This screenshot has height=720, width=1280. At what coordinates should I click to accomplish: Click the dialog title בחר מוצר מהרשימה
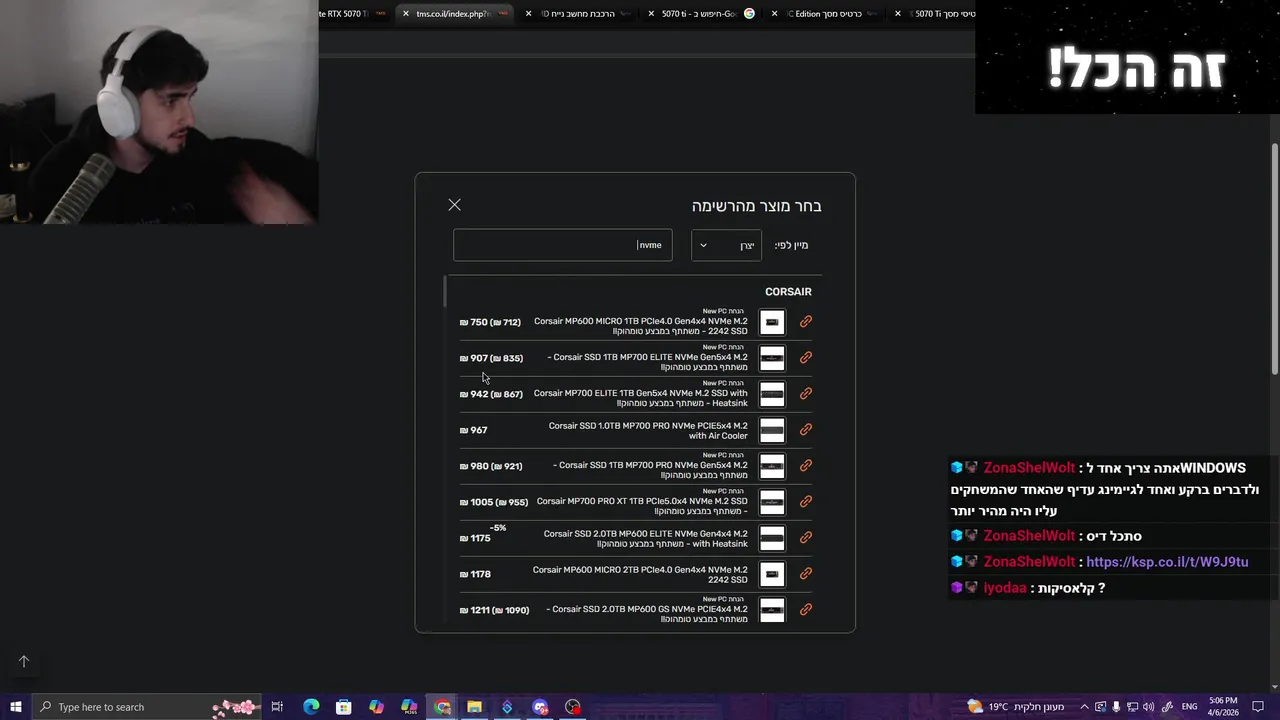[756, 206]
